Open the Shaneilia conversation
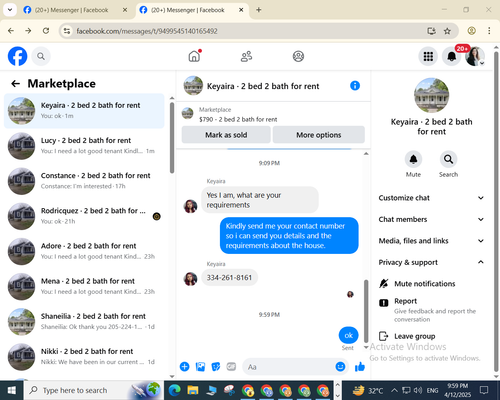500x400 pixels. tap(84, 322)
